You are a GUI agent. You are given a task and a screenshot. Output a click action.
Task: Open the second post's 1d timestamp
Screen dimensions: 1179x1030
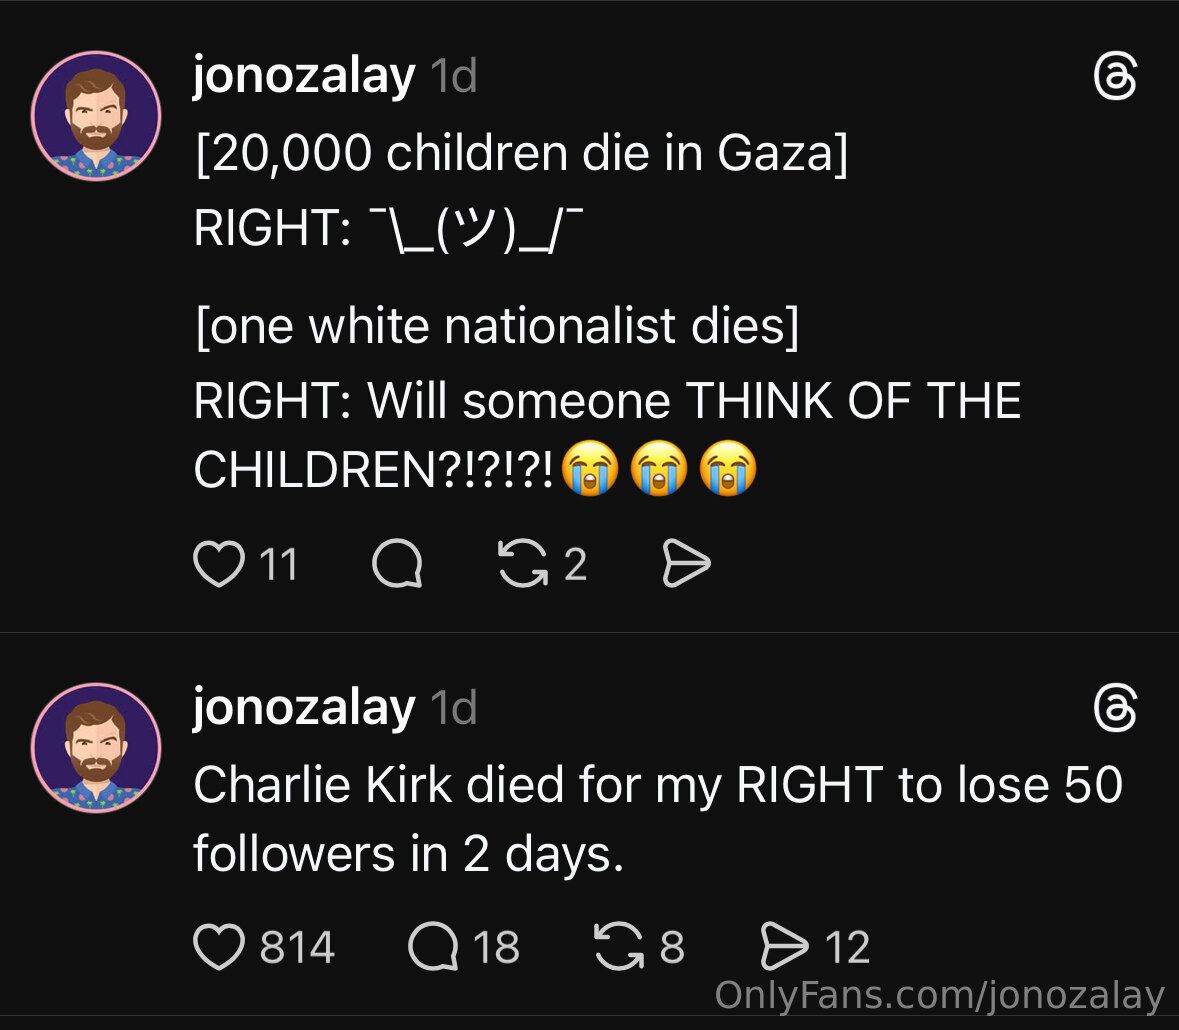(x=453, y=709)
